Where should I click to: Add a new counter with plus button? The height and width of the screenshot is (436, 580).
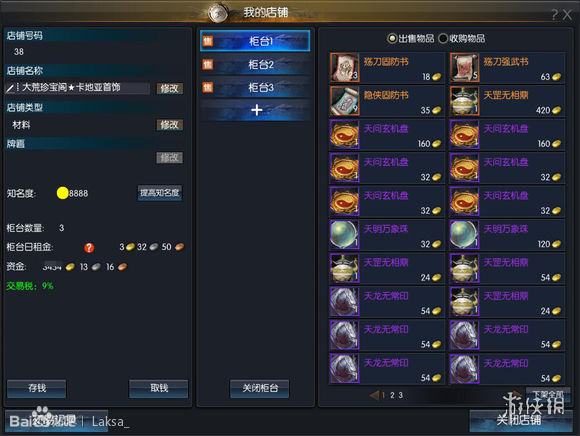point(255,110)
